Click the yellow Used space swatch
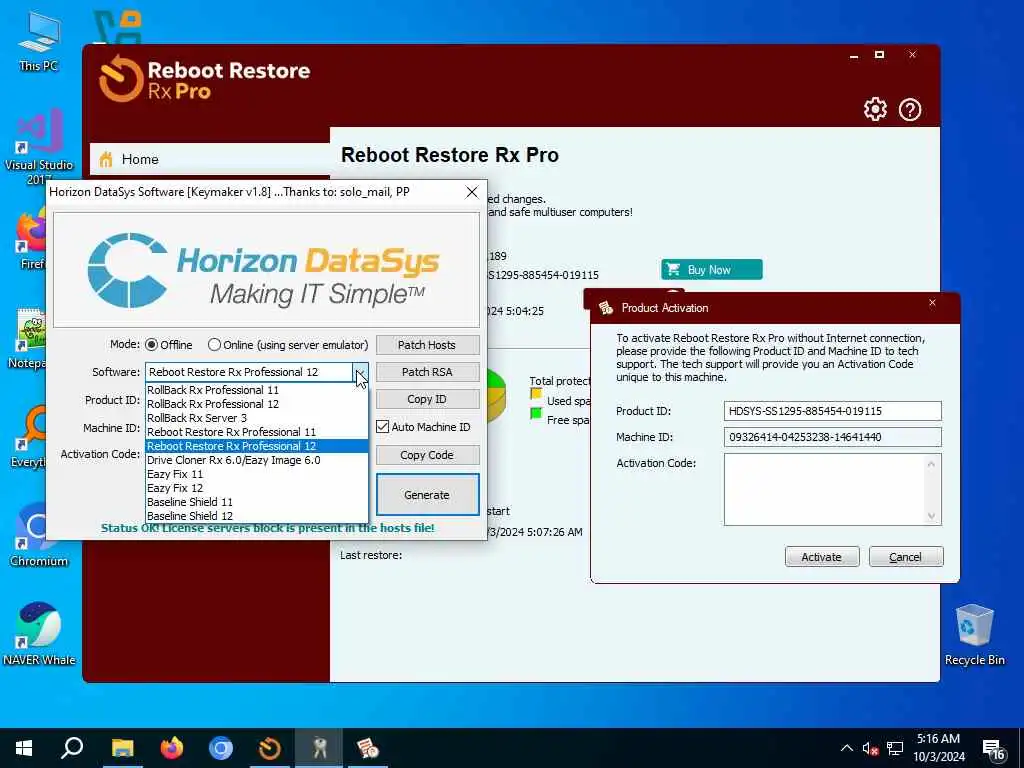1024x768 pixels. (x=536, y=394)
